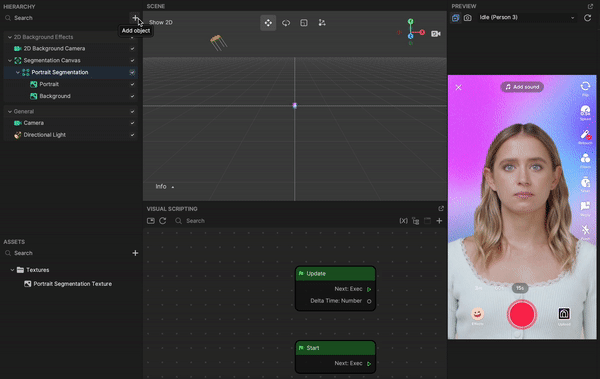Click the red record button in preview
Screen dimensions: 600x379
(x=521, y=314)
